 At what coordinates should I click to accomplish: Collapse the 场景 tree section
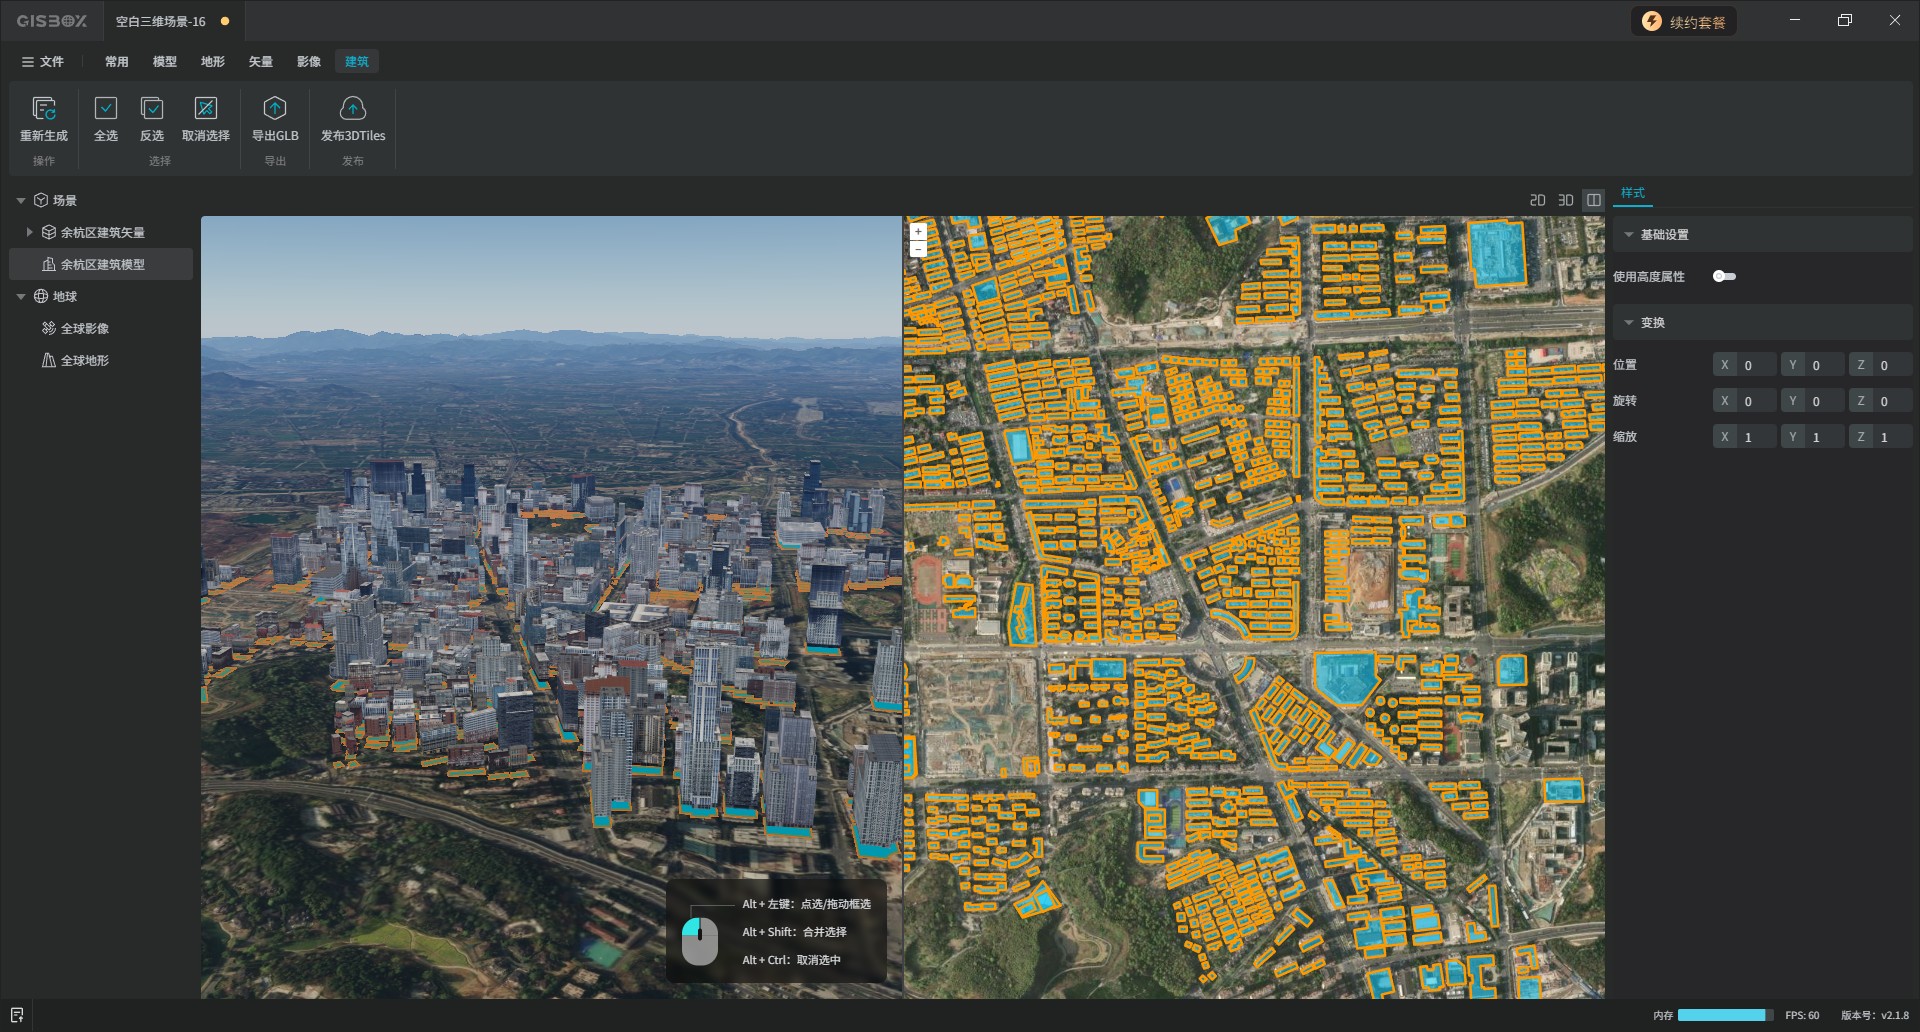(x=21, y=201)
